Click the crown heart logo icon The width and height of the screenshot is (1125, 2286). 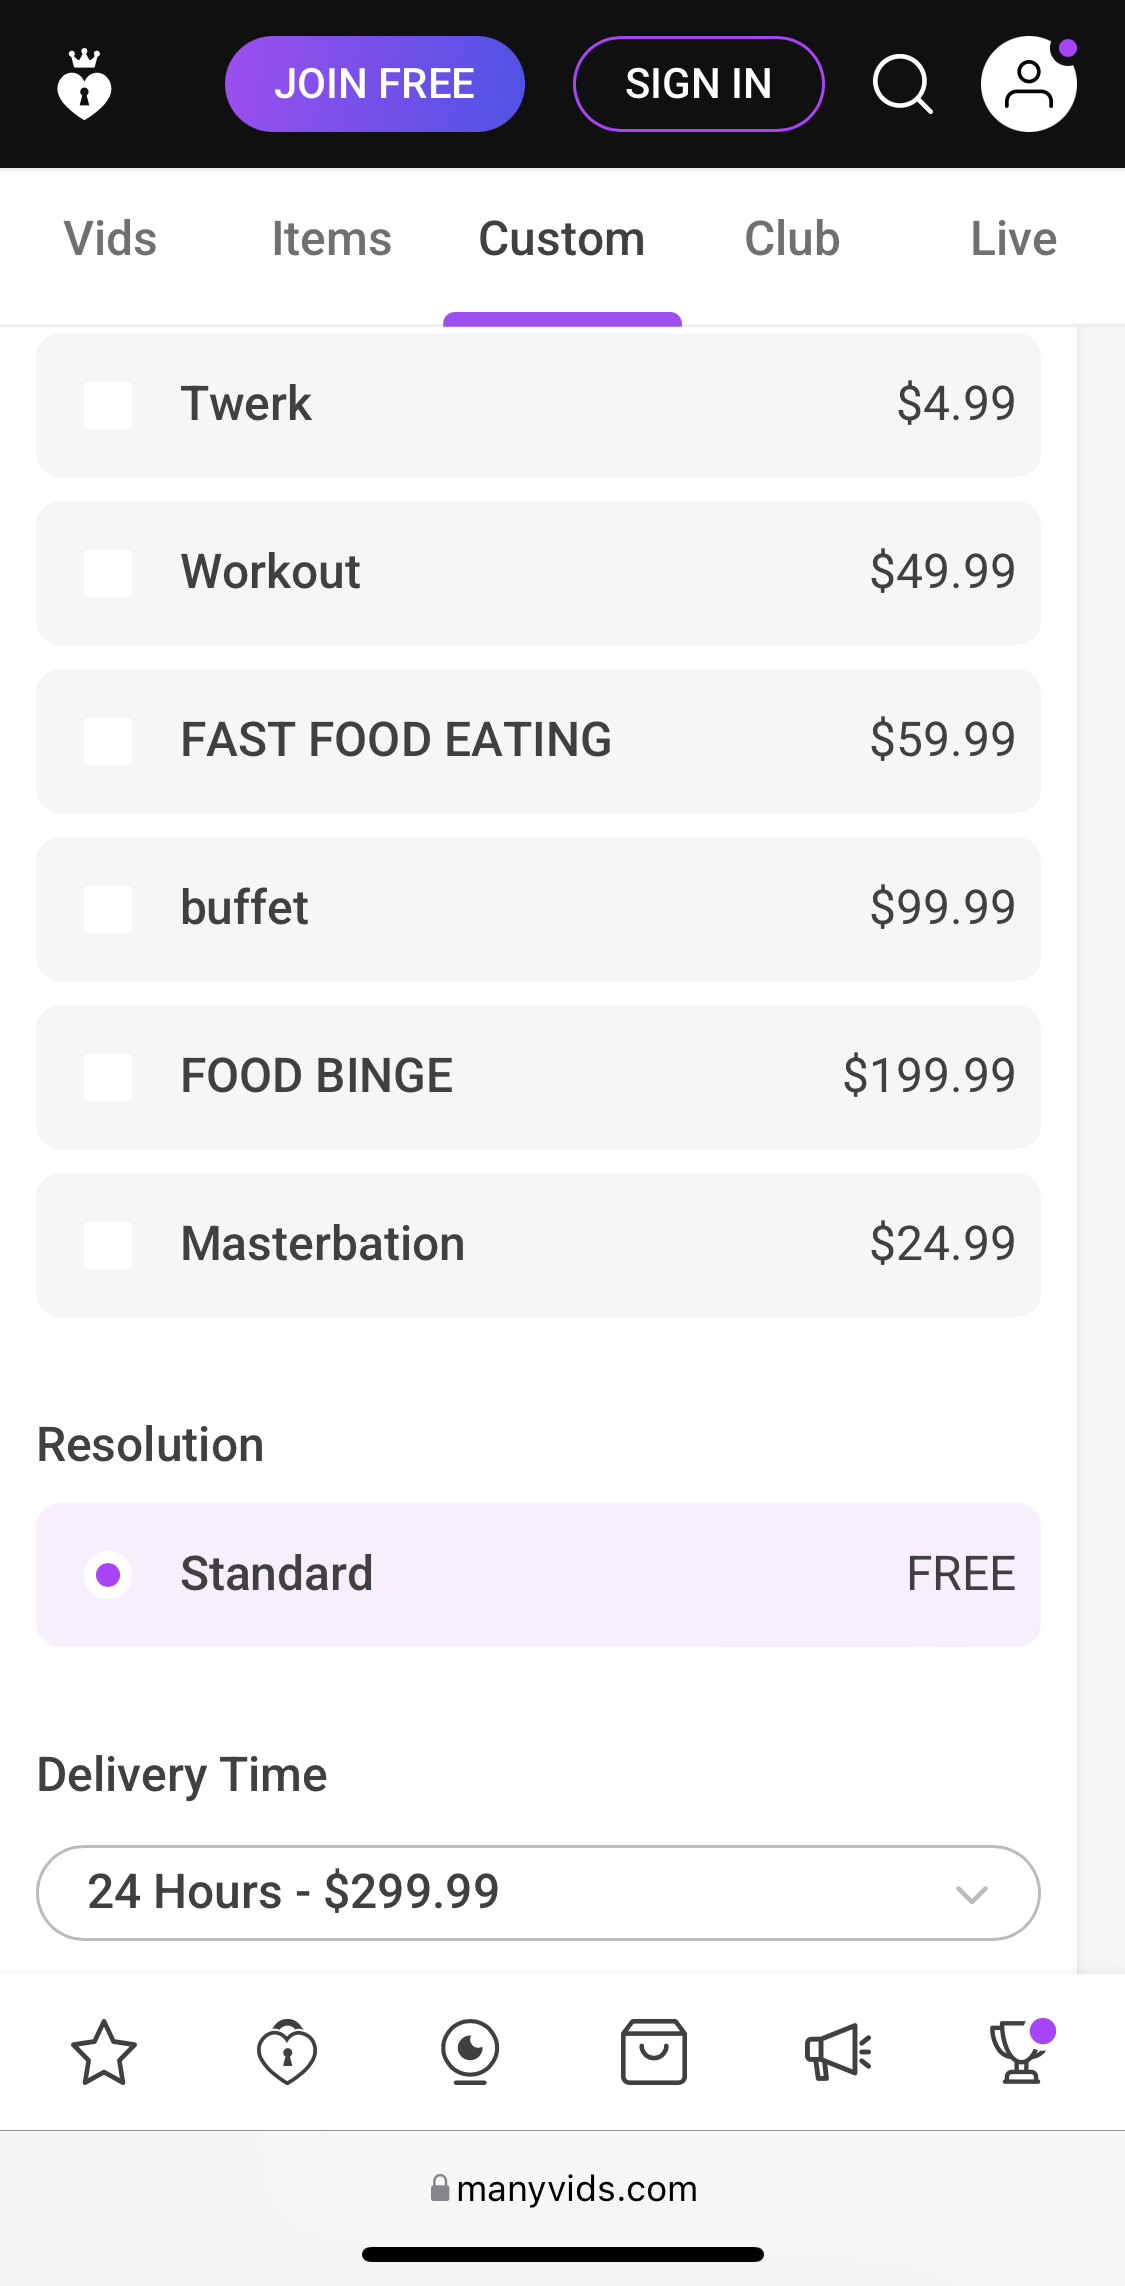click(x=84, y=85)
